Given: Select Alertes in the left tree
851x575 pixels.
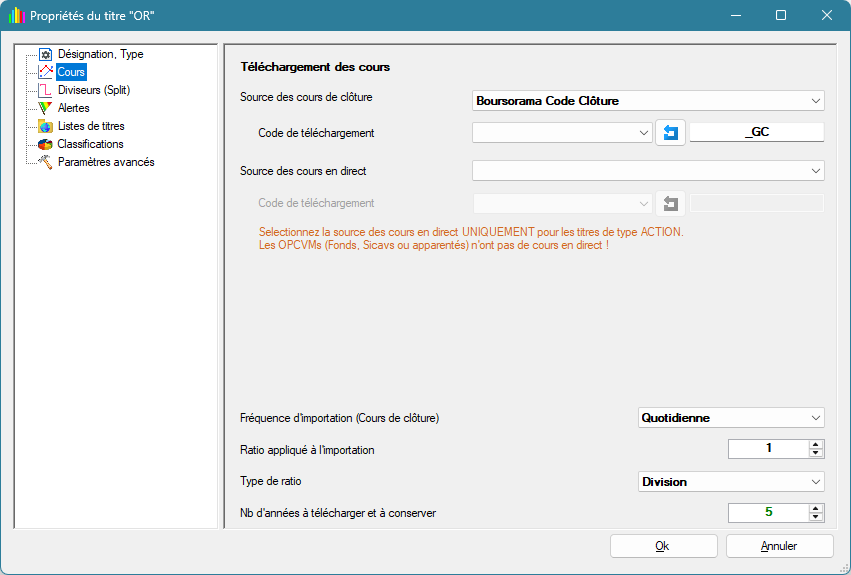Looking at the screenshot, I should coord(73,108).
